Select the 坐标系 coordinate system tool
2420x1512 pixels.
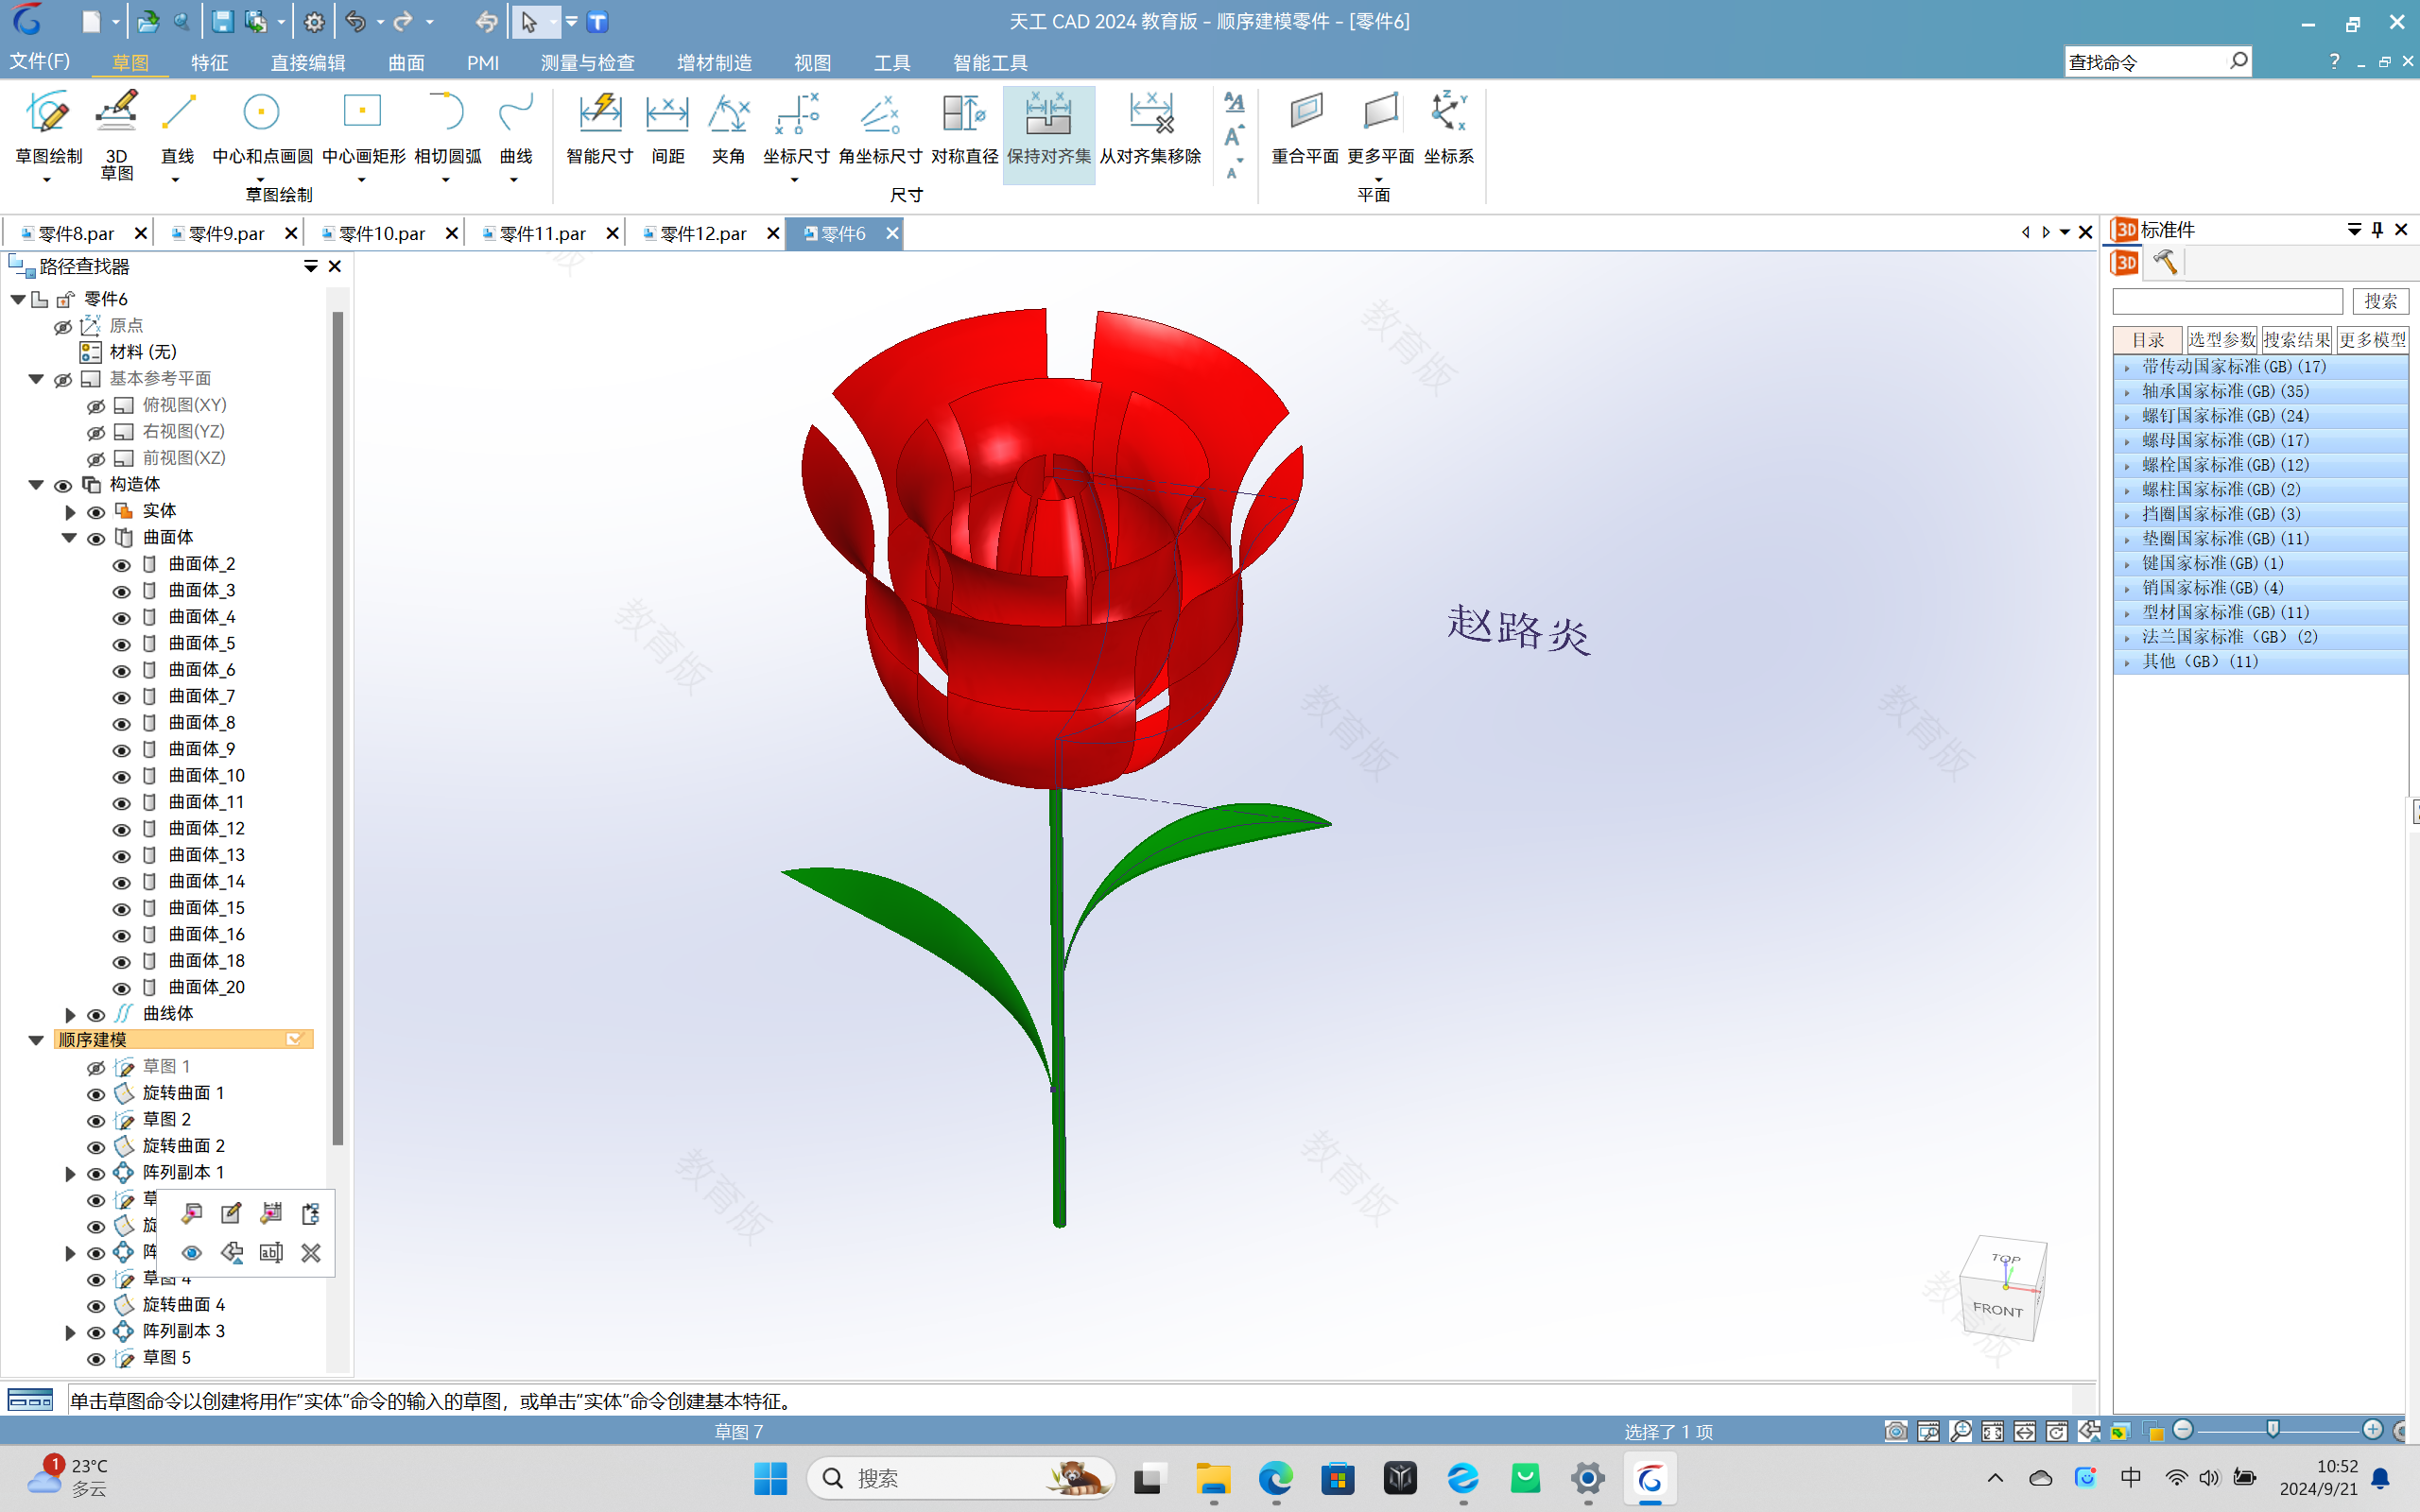click(x=1448, y=128)
